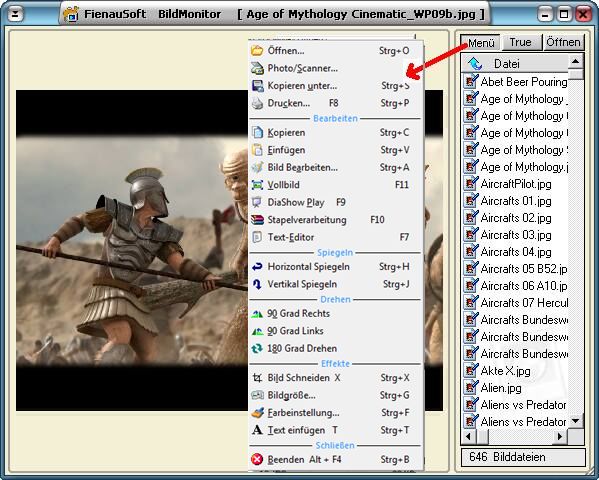Click the True button
This screenshot has height=480, width=599.
pos(521,42)
